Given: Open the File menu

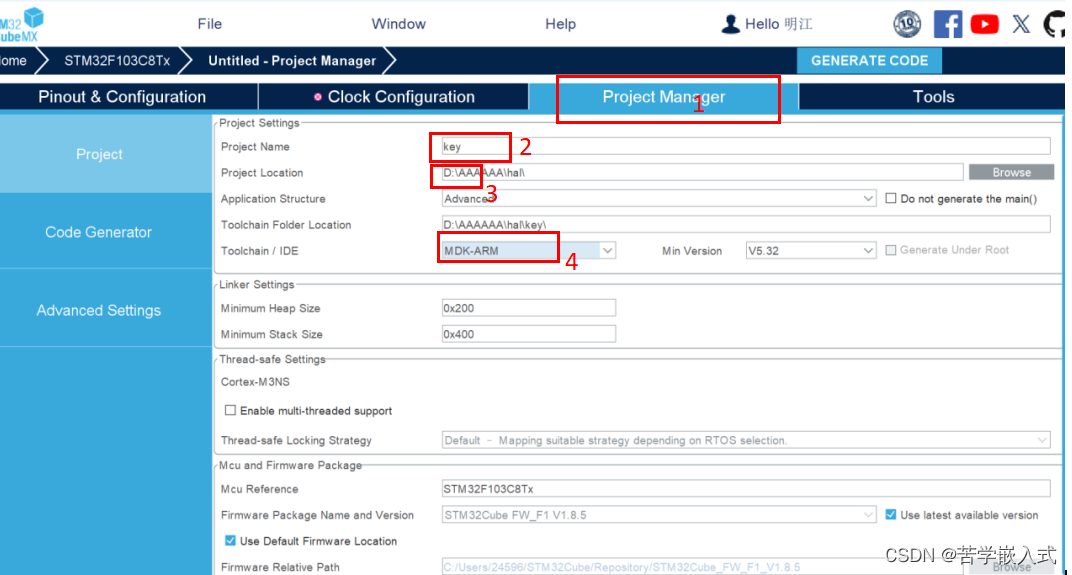Looking at the screenshot, I should [209, 24].
